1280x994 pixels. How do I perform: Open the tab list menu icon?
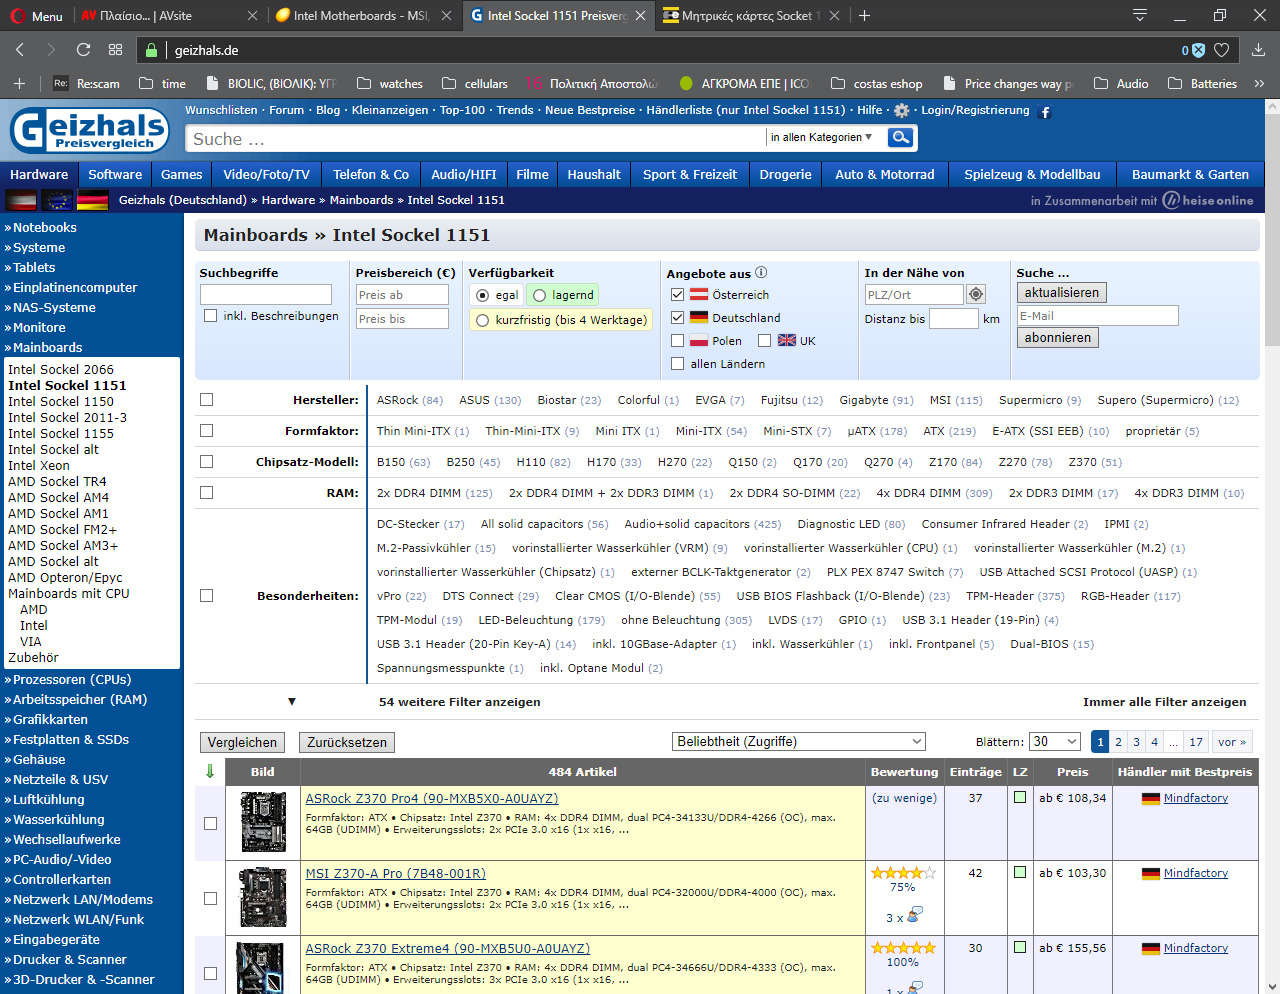(1139, 15)
